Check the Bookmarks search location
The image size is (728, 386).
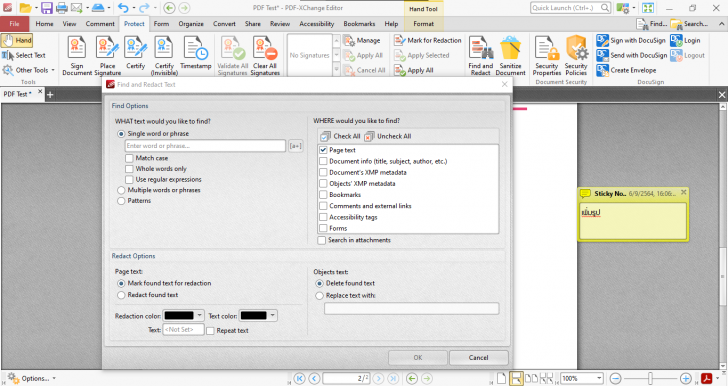[323, 195]
